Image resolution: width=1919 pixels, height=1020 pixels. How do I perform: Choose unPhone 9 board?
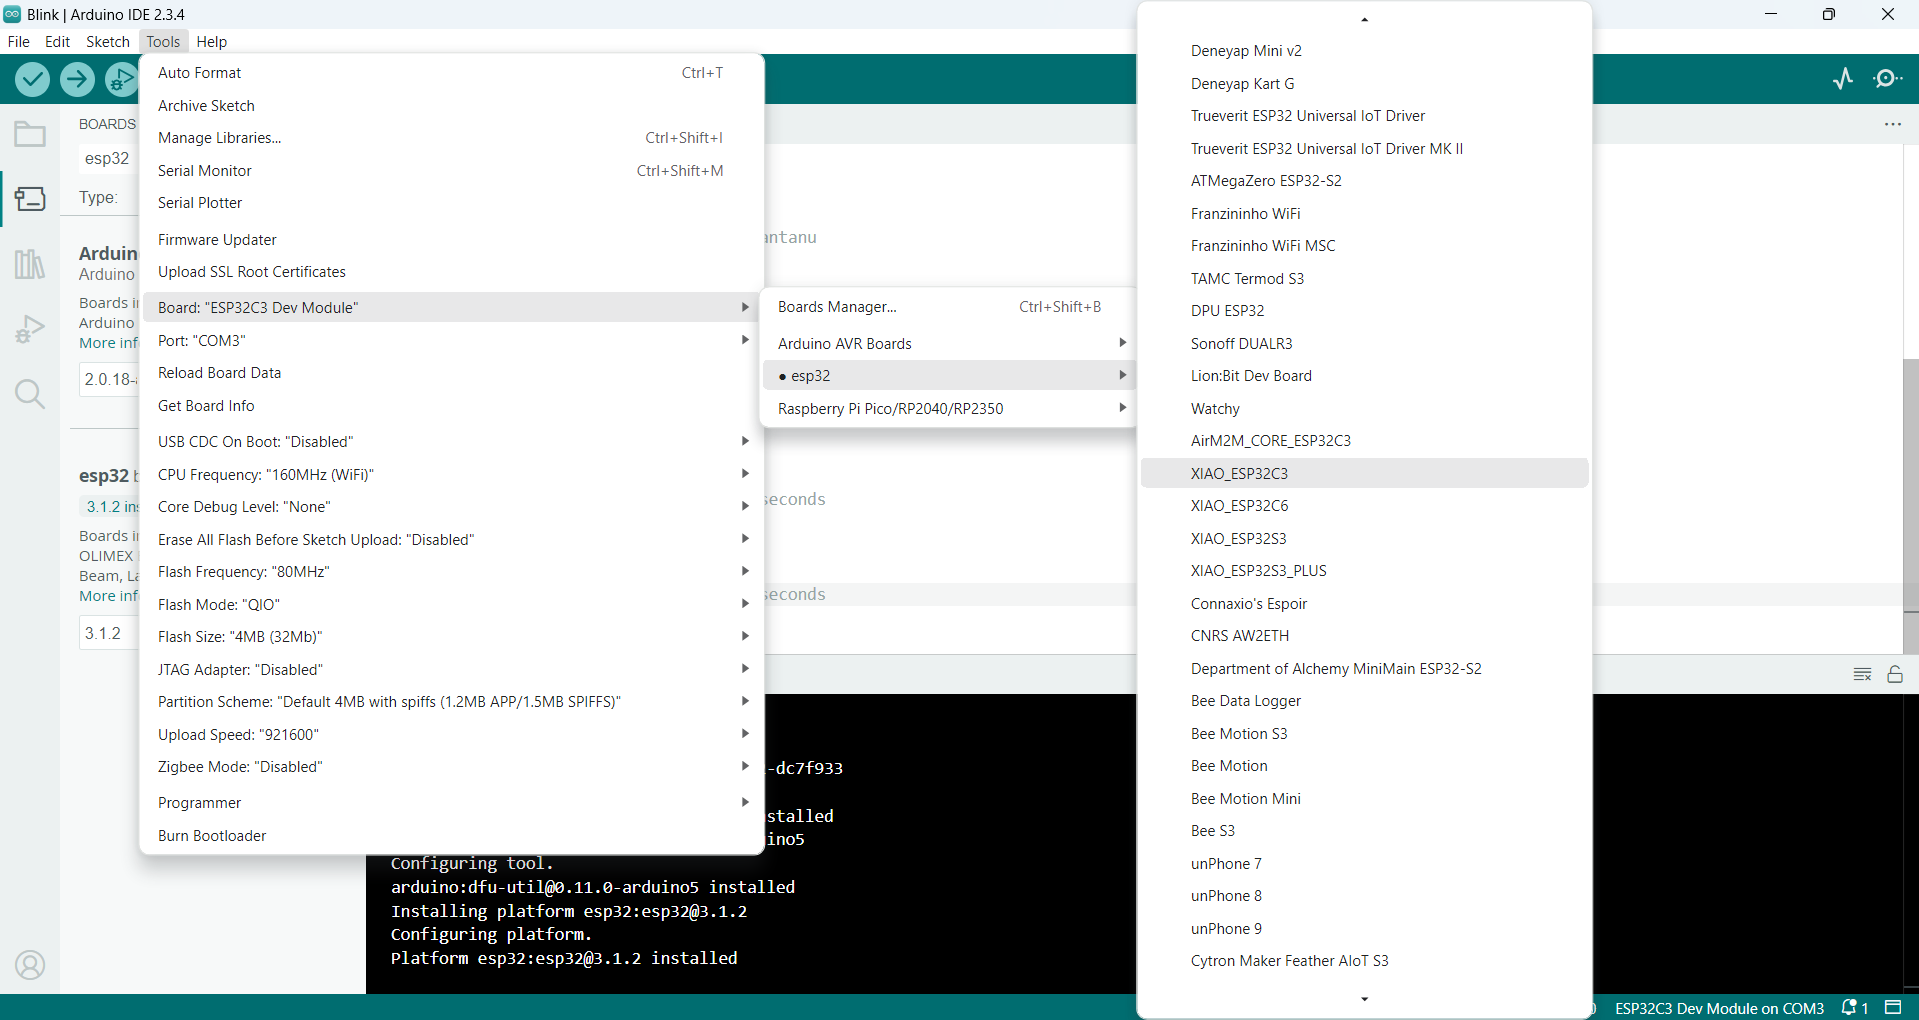[x=1364, y=928]
